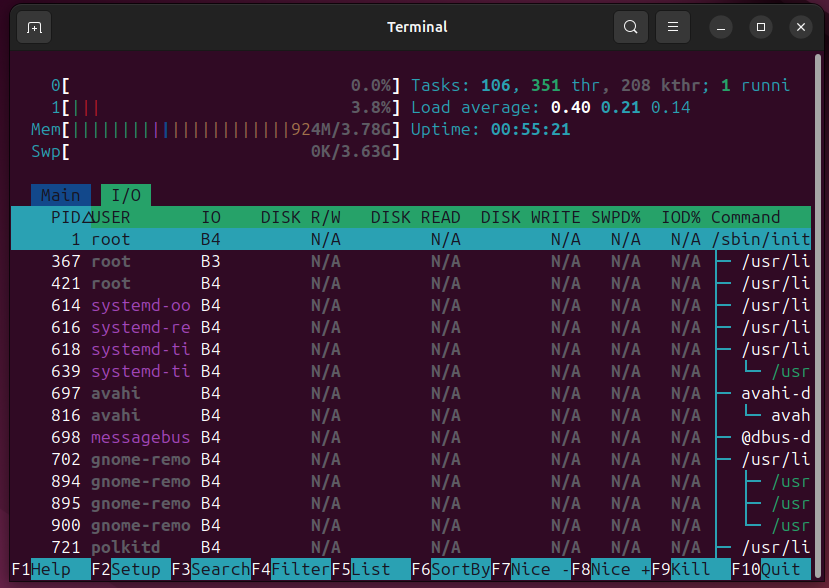
Task: Select polkitd process PID 721
Action: (x=411, y=547)
